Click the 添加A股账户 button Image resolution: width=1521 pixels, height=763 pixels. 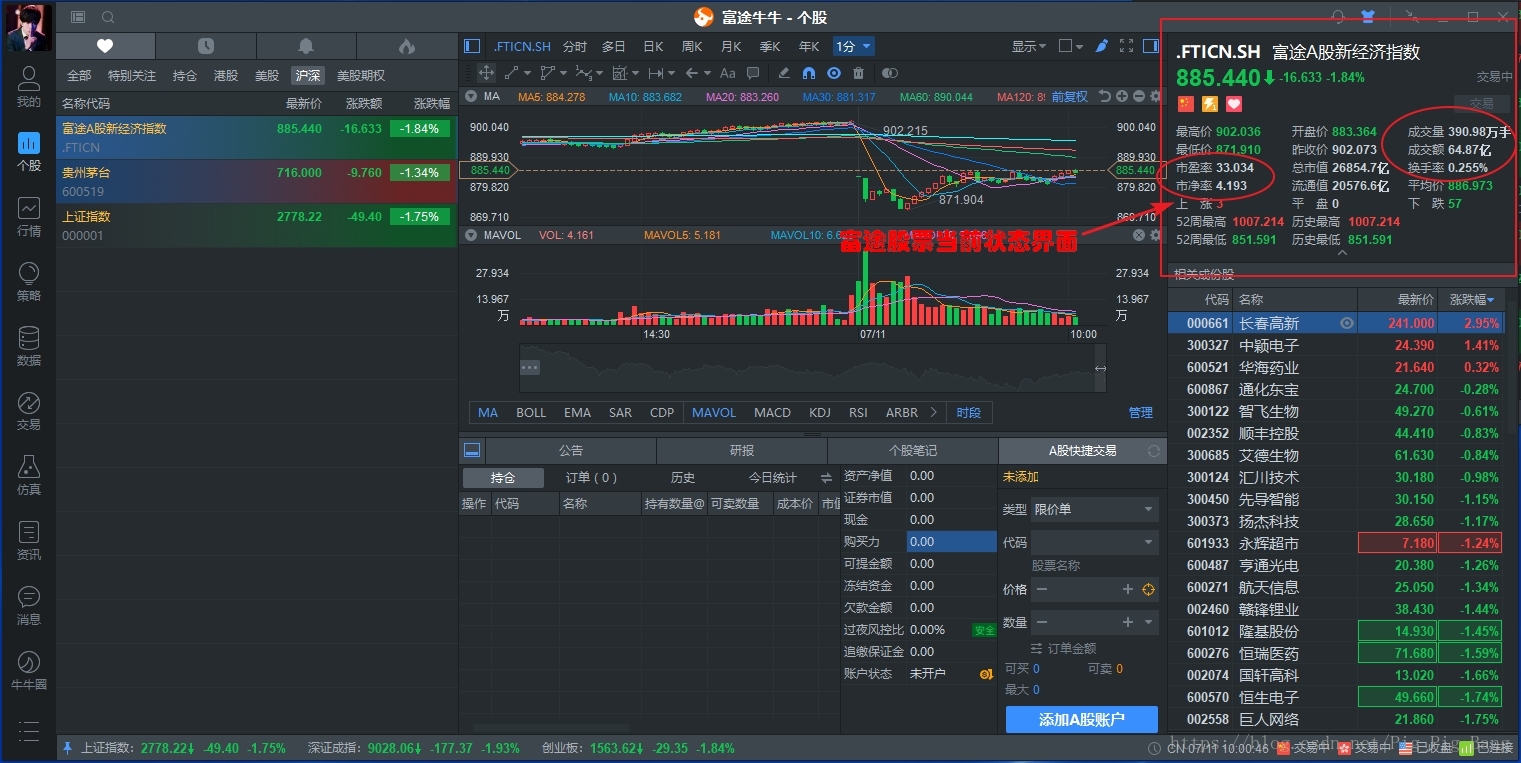1082,719
